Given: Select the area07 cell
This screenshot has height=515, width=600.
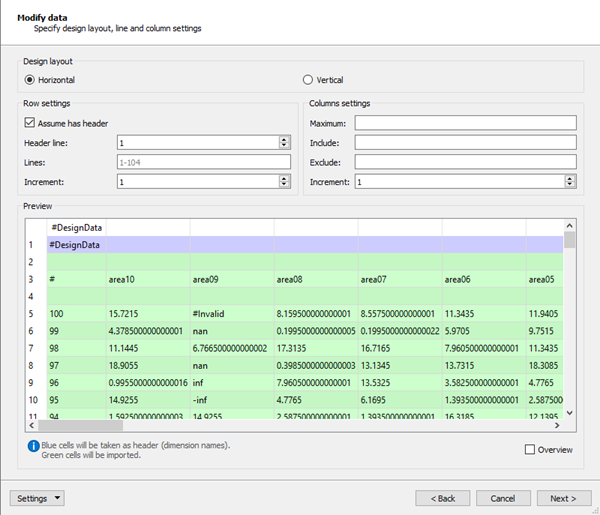Looking at the screenshot, I should [400, 279].
